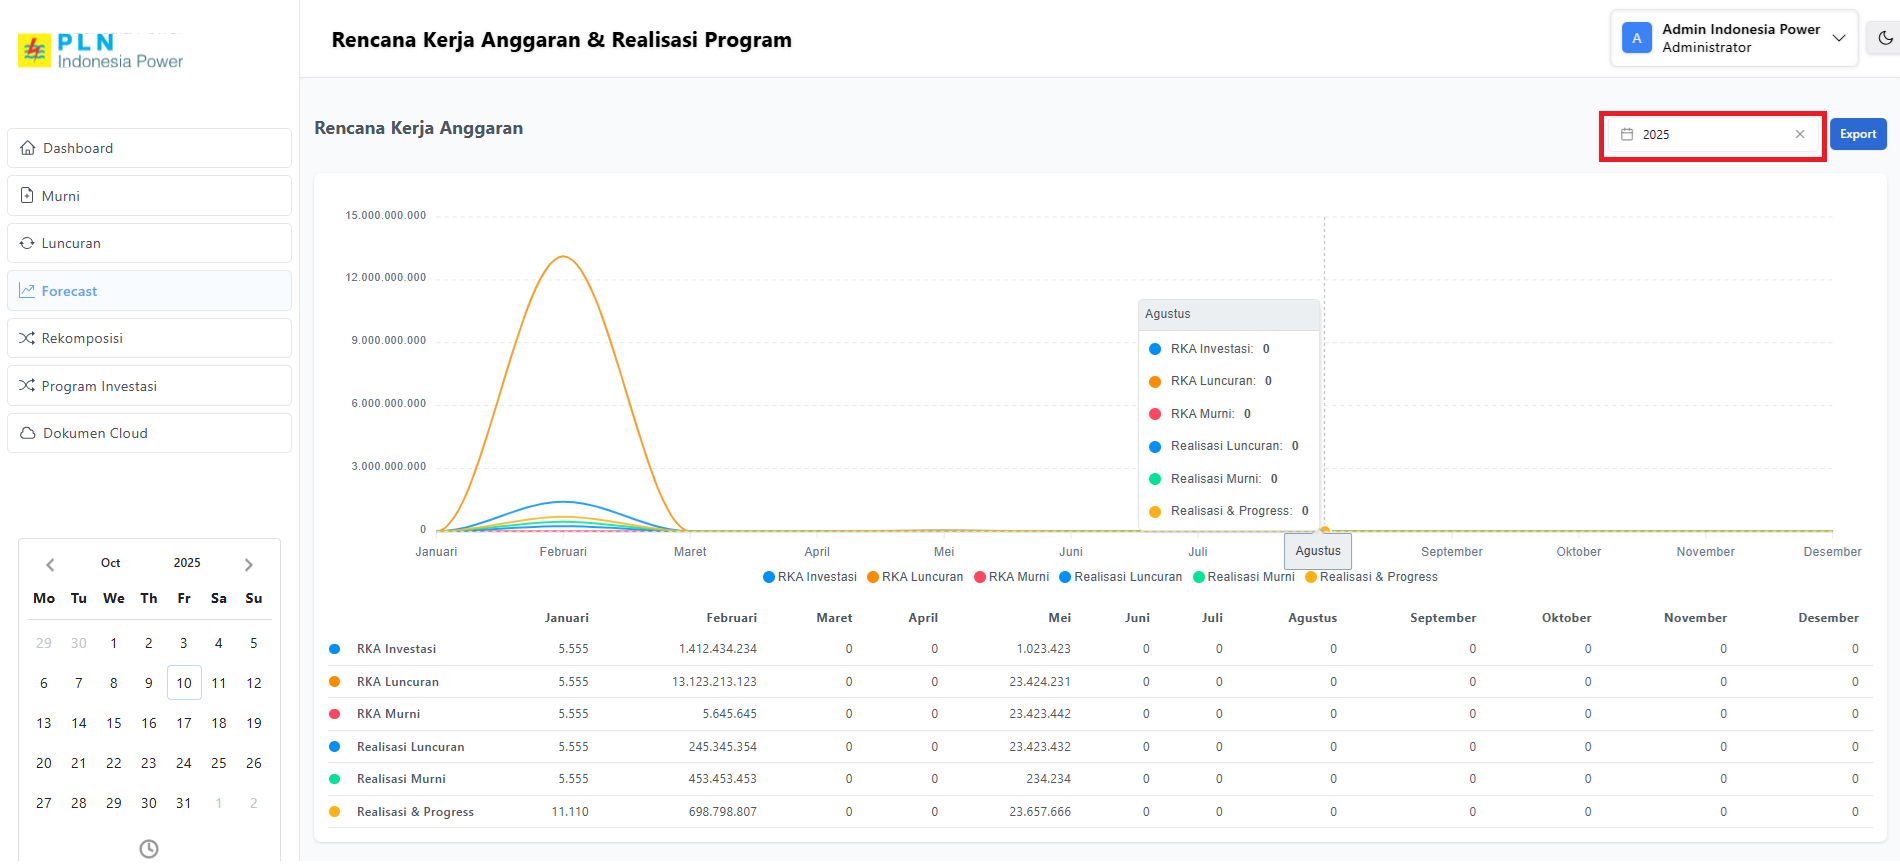Click the Dashboard home icon

[x=28, y=148]
